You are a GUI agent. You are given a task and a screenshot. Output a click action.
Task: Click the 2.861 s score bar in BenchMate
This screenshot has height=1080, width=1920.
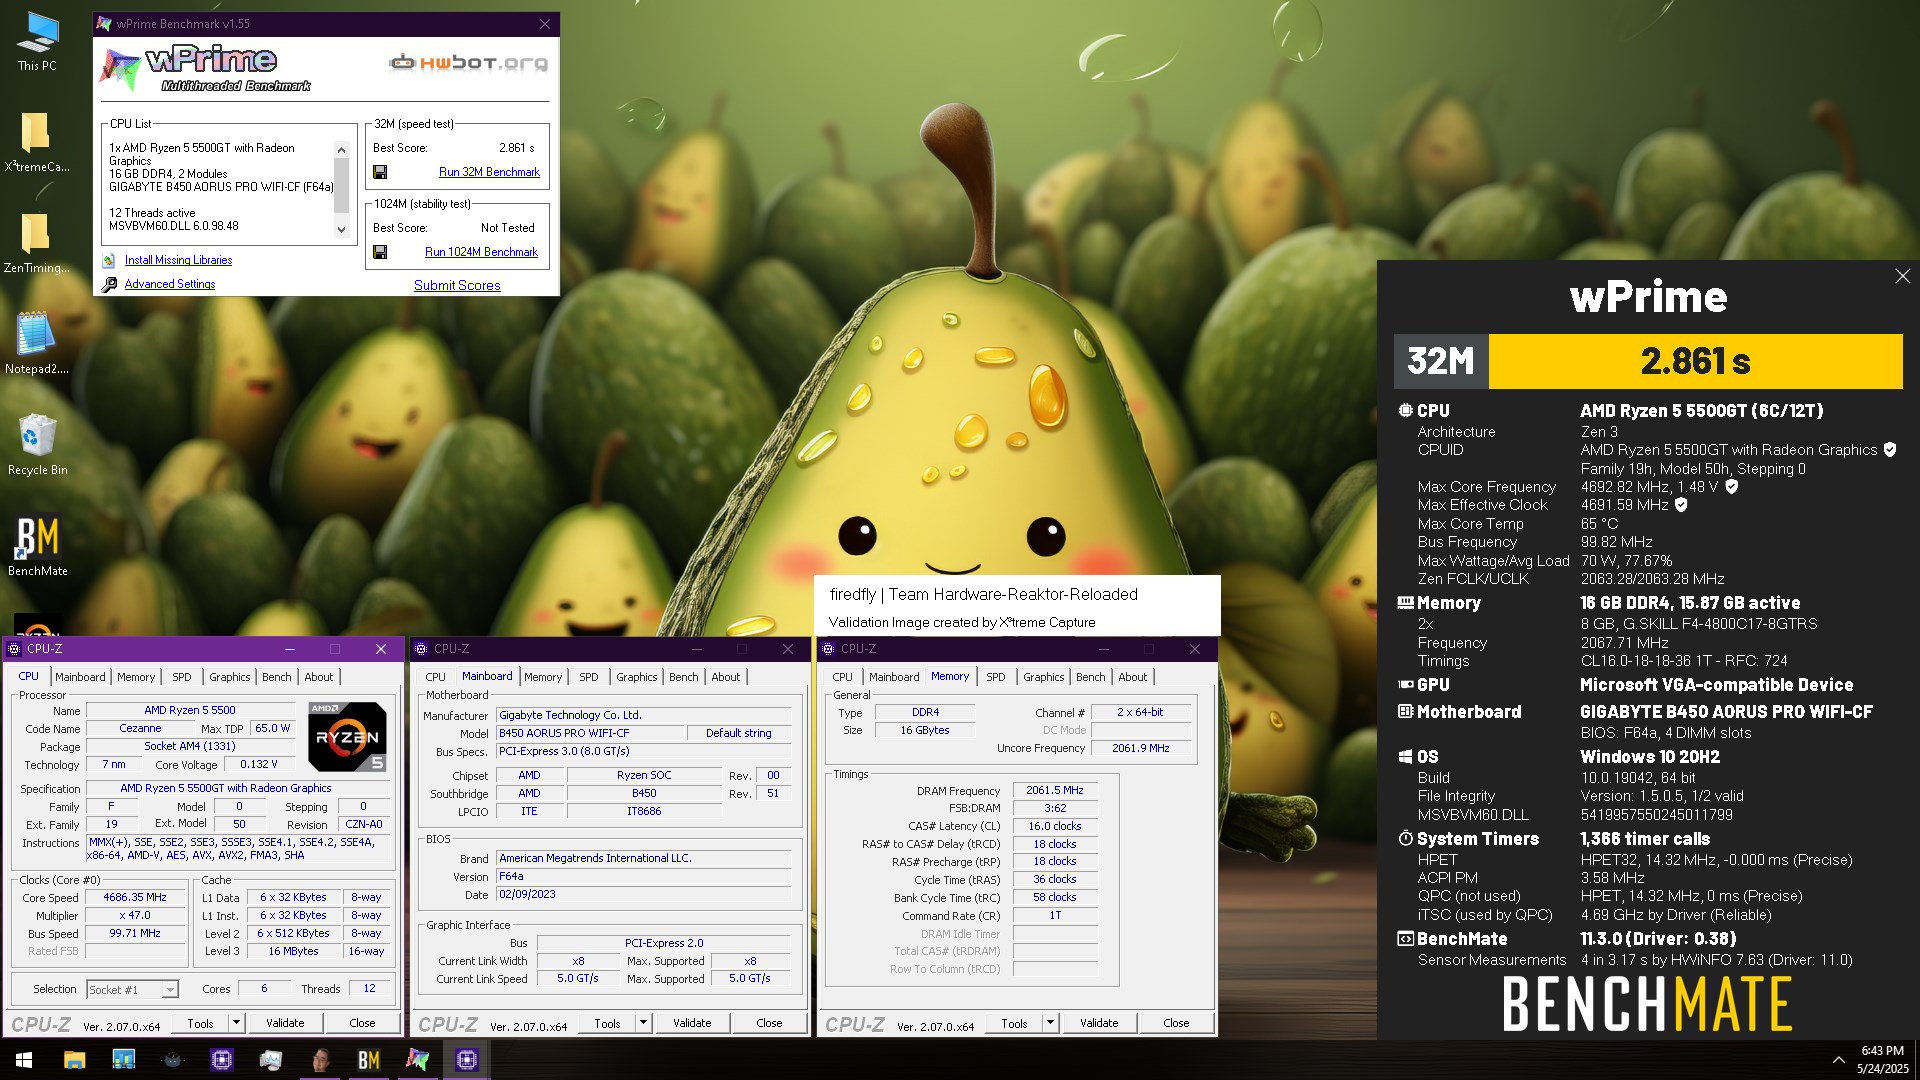pyautogui.click(x=1695, y=361)
